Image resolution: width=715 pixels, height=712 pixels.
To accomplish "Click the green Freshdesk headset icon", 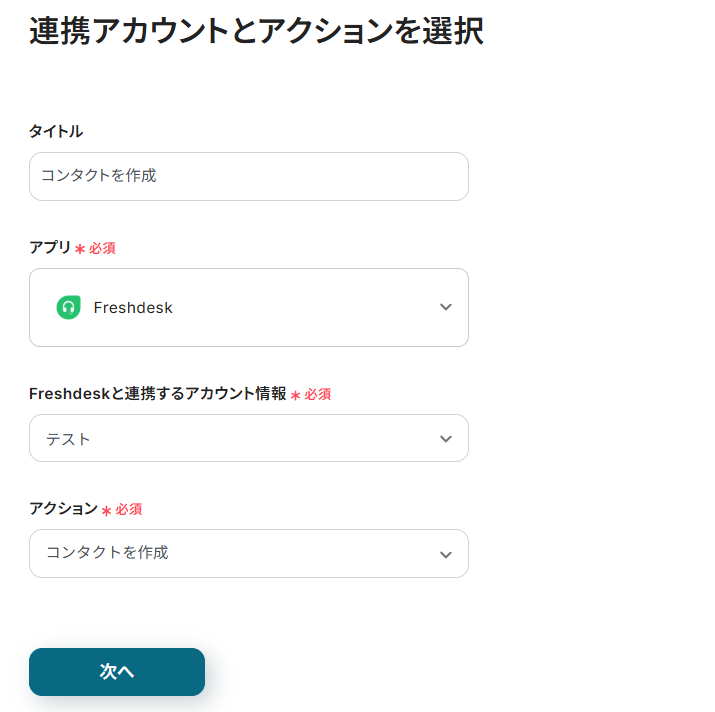I will 68,308.
